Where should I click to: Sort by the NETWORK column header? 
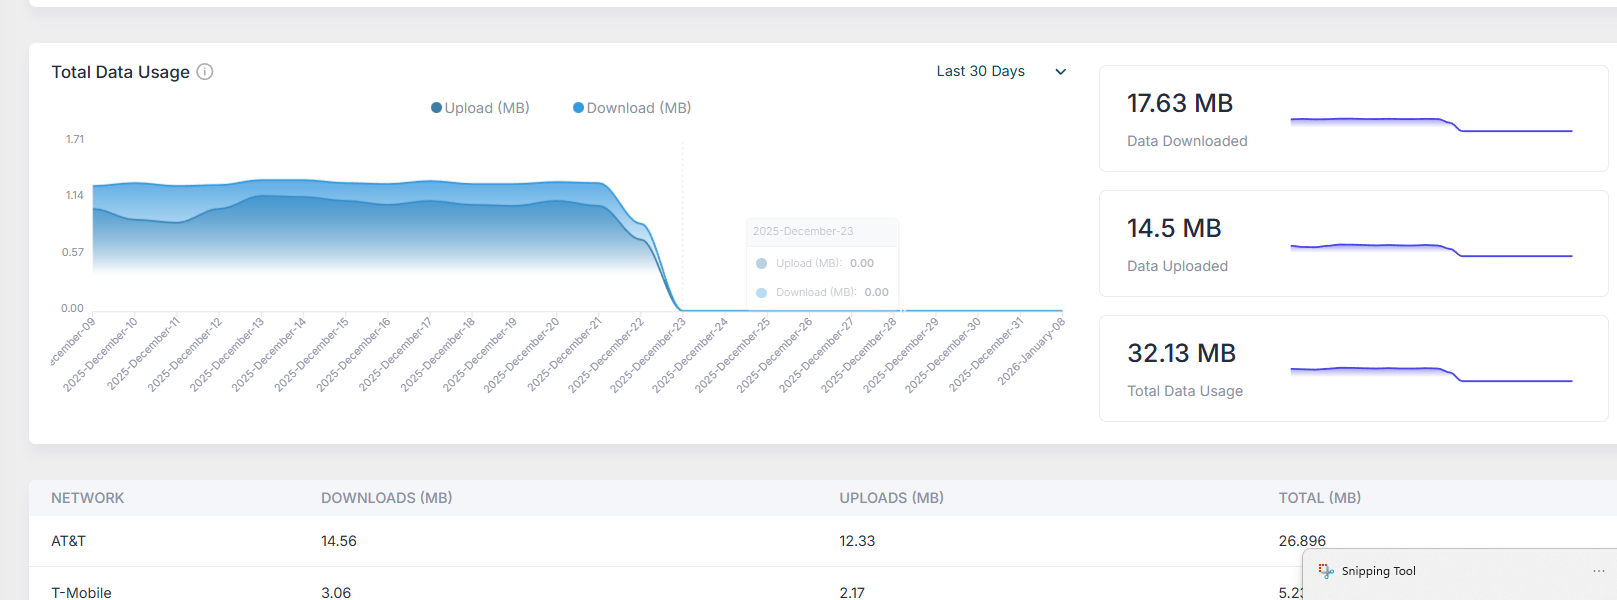(88, 498)
